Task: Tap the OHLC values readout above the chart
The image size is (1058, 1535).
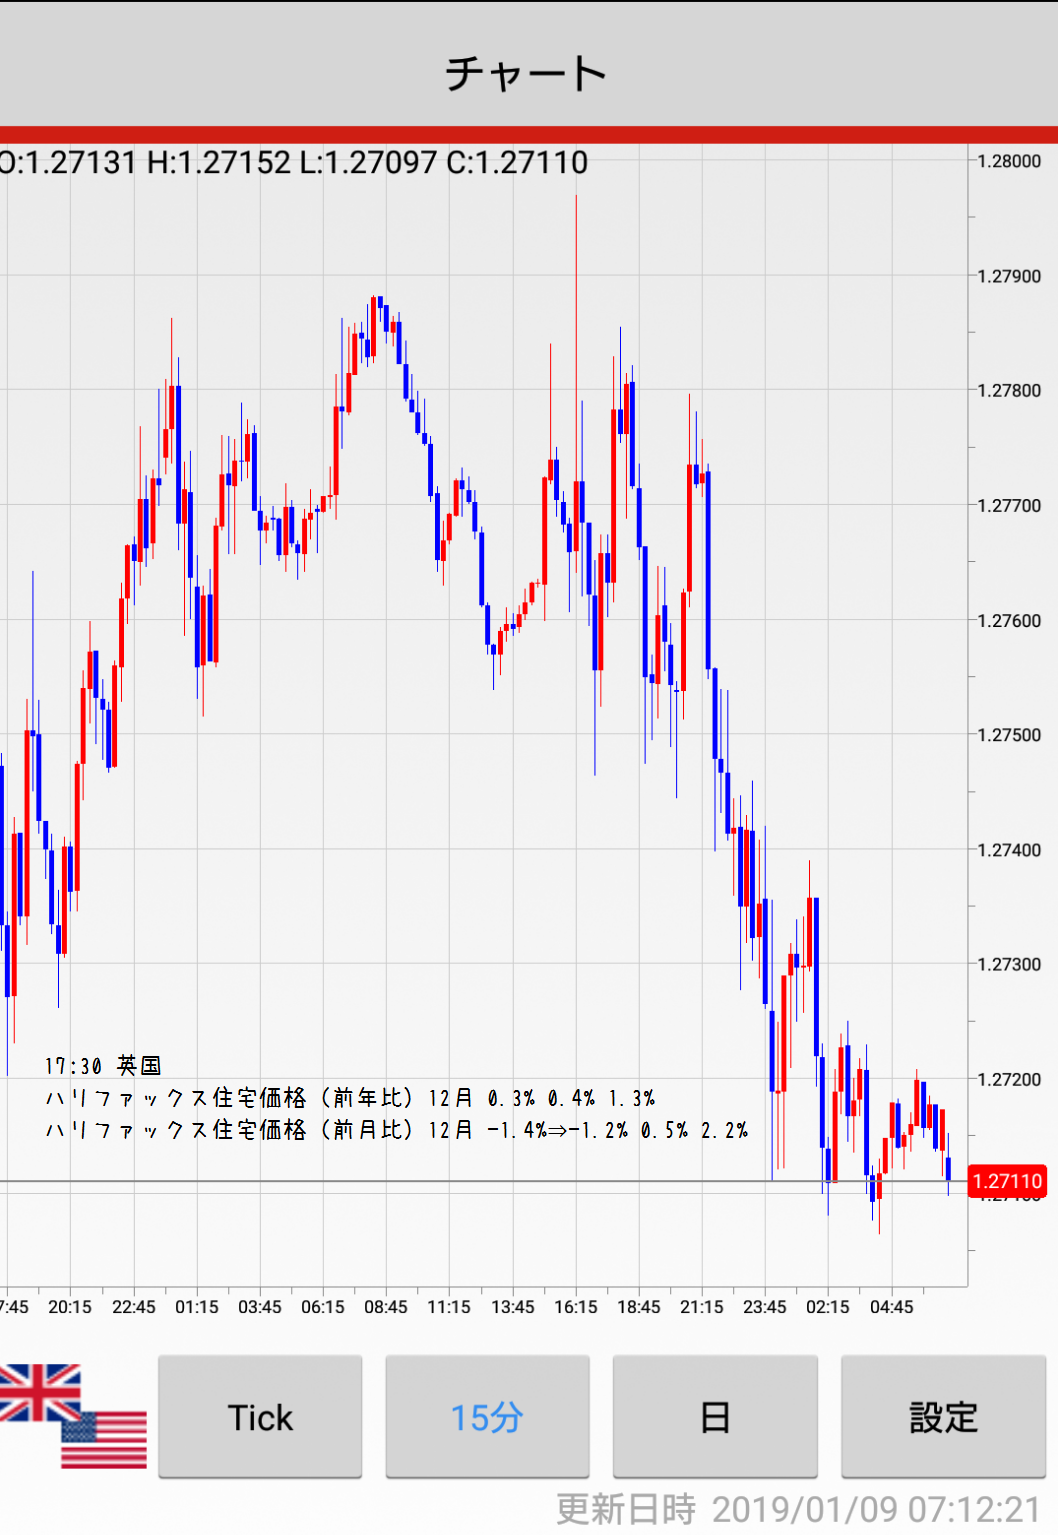Action: click(x=294, y=162)
